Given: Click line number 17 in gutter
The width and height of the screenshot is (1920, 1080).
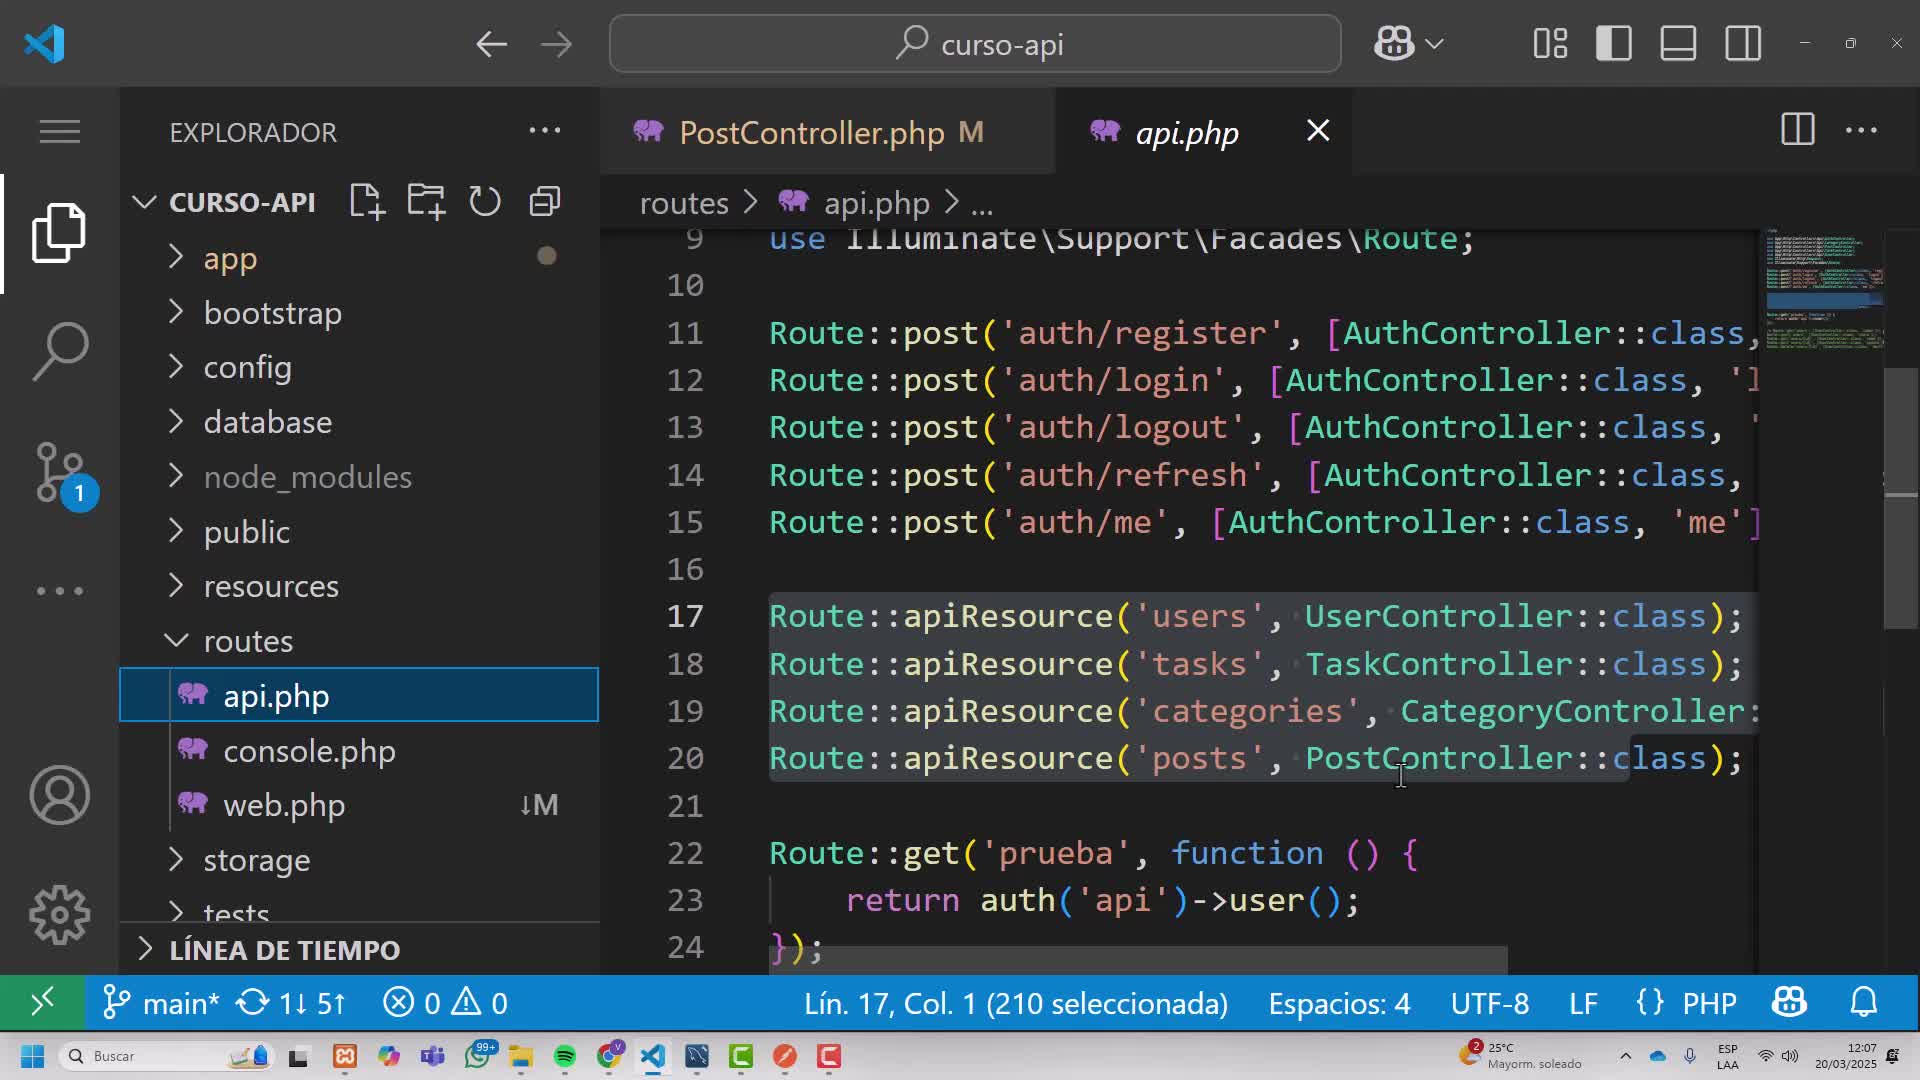Looking at the screenshot, I should [685, 616].
